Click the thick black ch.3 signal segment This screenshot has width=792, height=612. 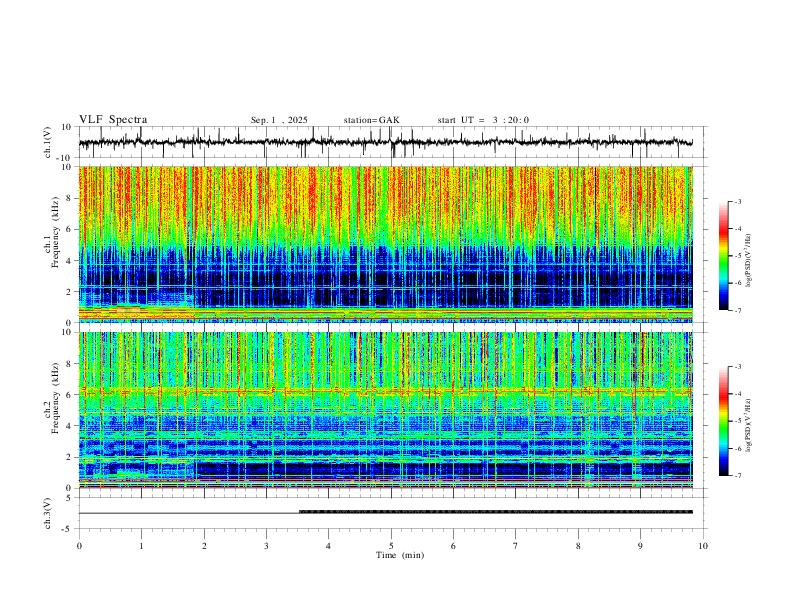pos(496,512)
